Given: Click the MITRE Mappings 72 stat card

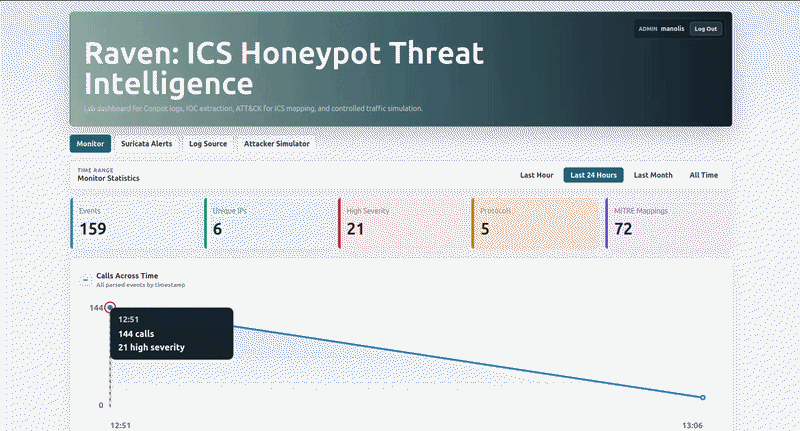Looking at the screenshot, I should click(668, 223).
